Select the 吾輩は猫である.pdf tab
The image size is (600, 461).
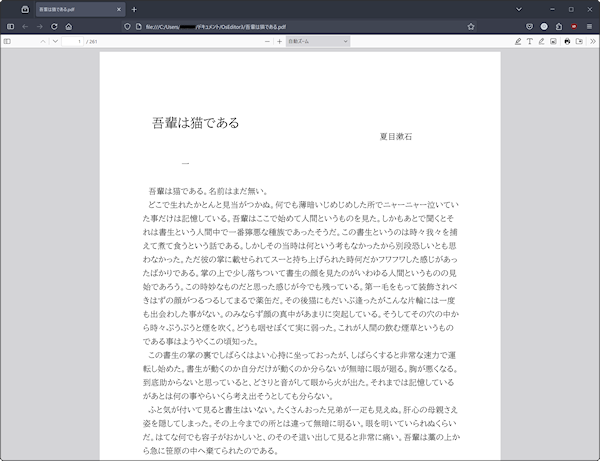tap(75, 9)
